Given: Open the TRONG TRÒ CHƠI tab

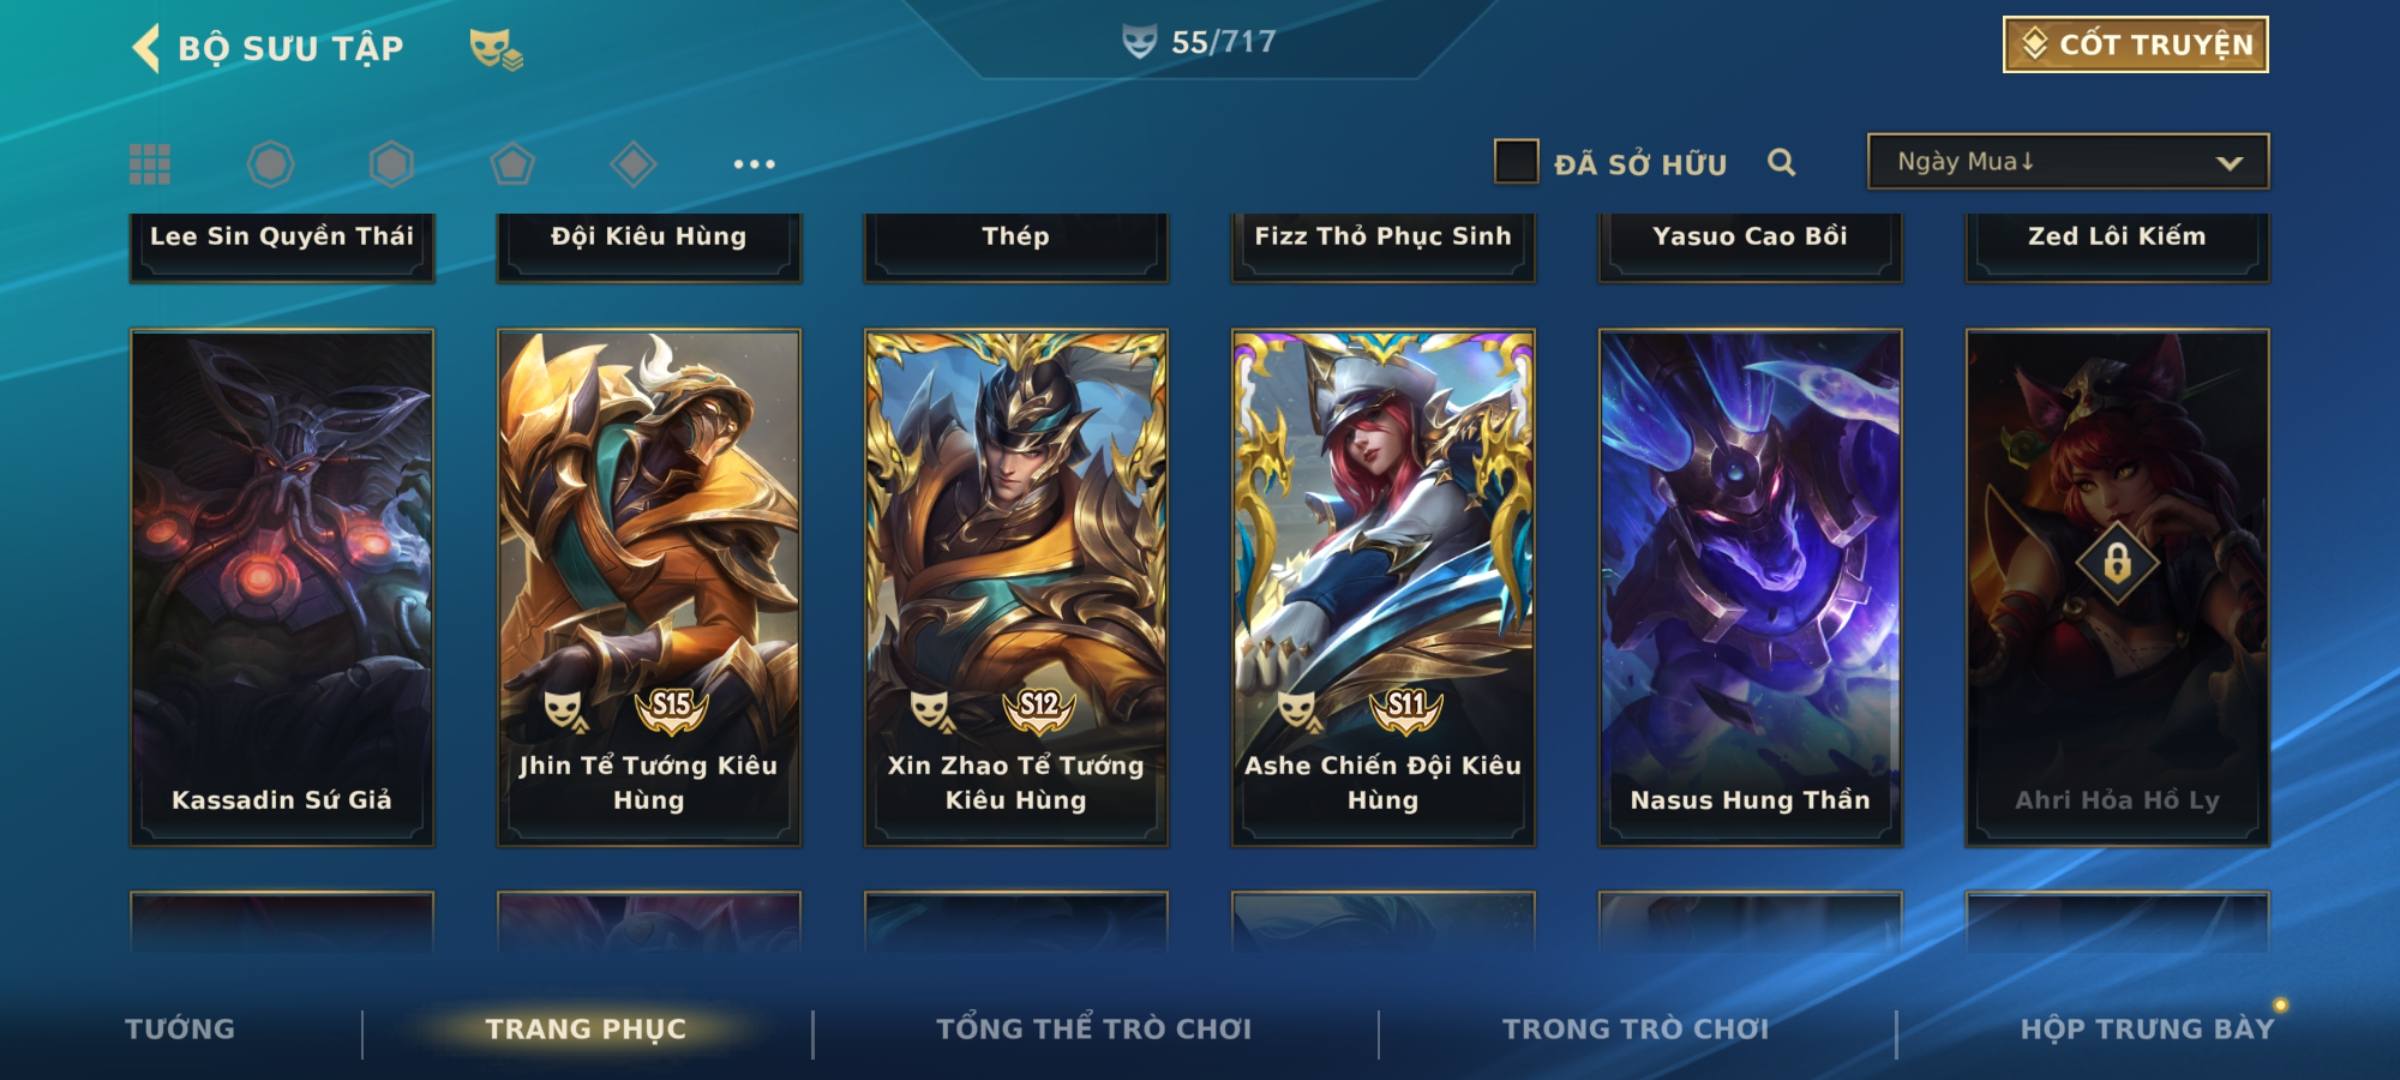Looking at the screenshot, I should 1636,1029.
